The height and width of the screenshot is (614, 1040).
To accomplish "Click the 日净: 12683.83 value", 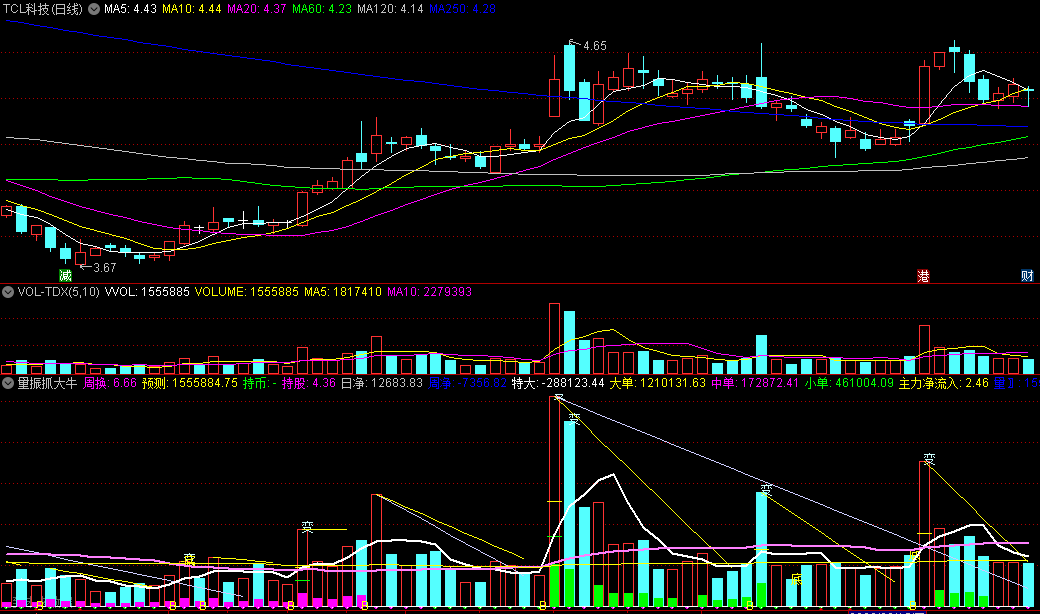I will 381,383.
